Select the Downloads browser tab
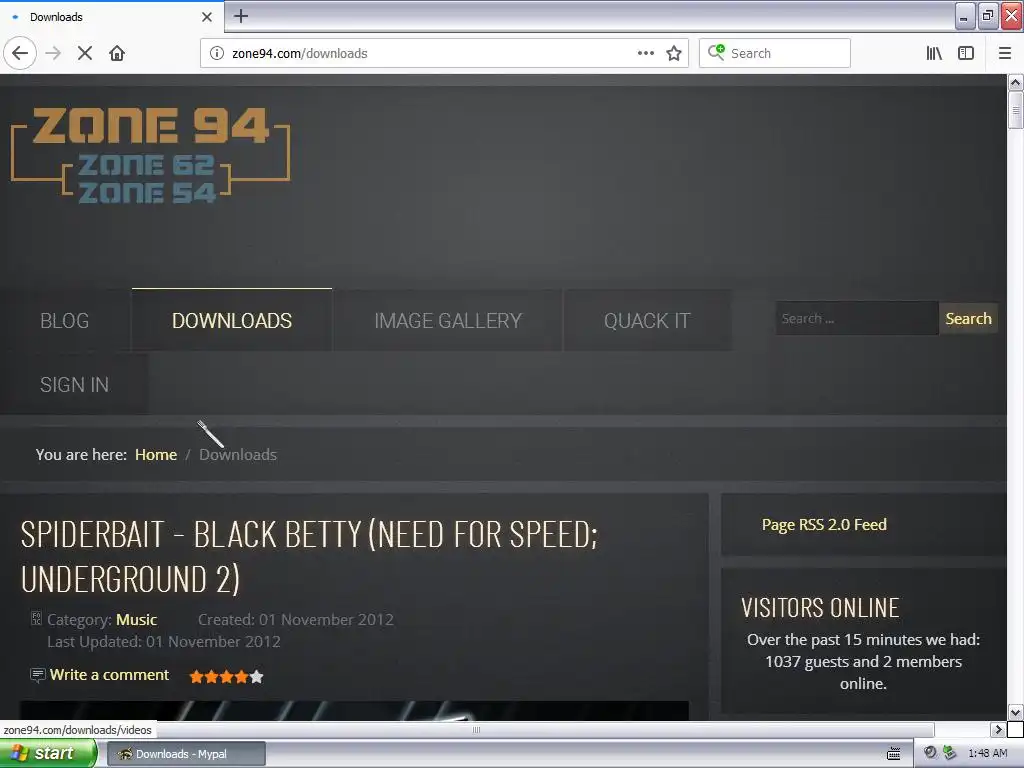The height and width of the screenshot is (768, 1024). coord(112,17)
